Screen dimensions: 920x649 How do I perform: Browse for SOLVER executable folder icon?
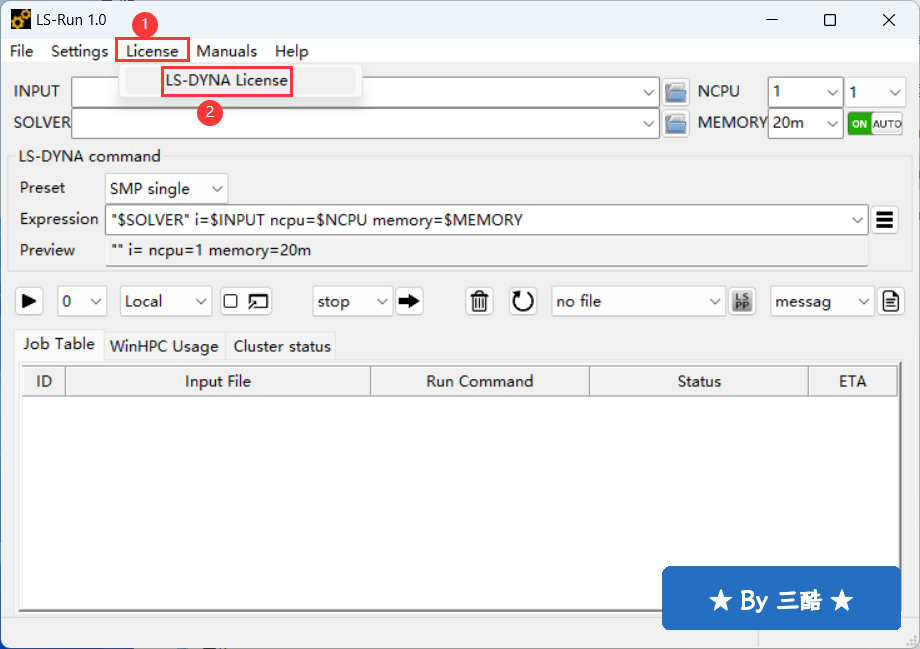click(675, 123)
